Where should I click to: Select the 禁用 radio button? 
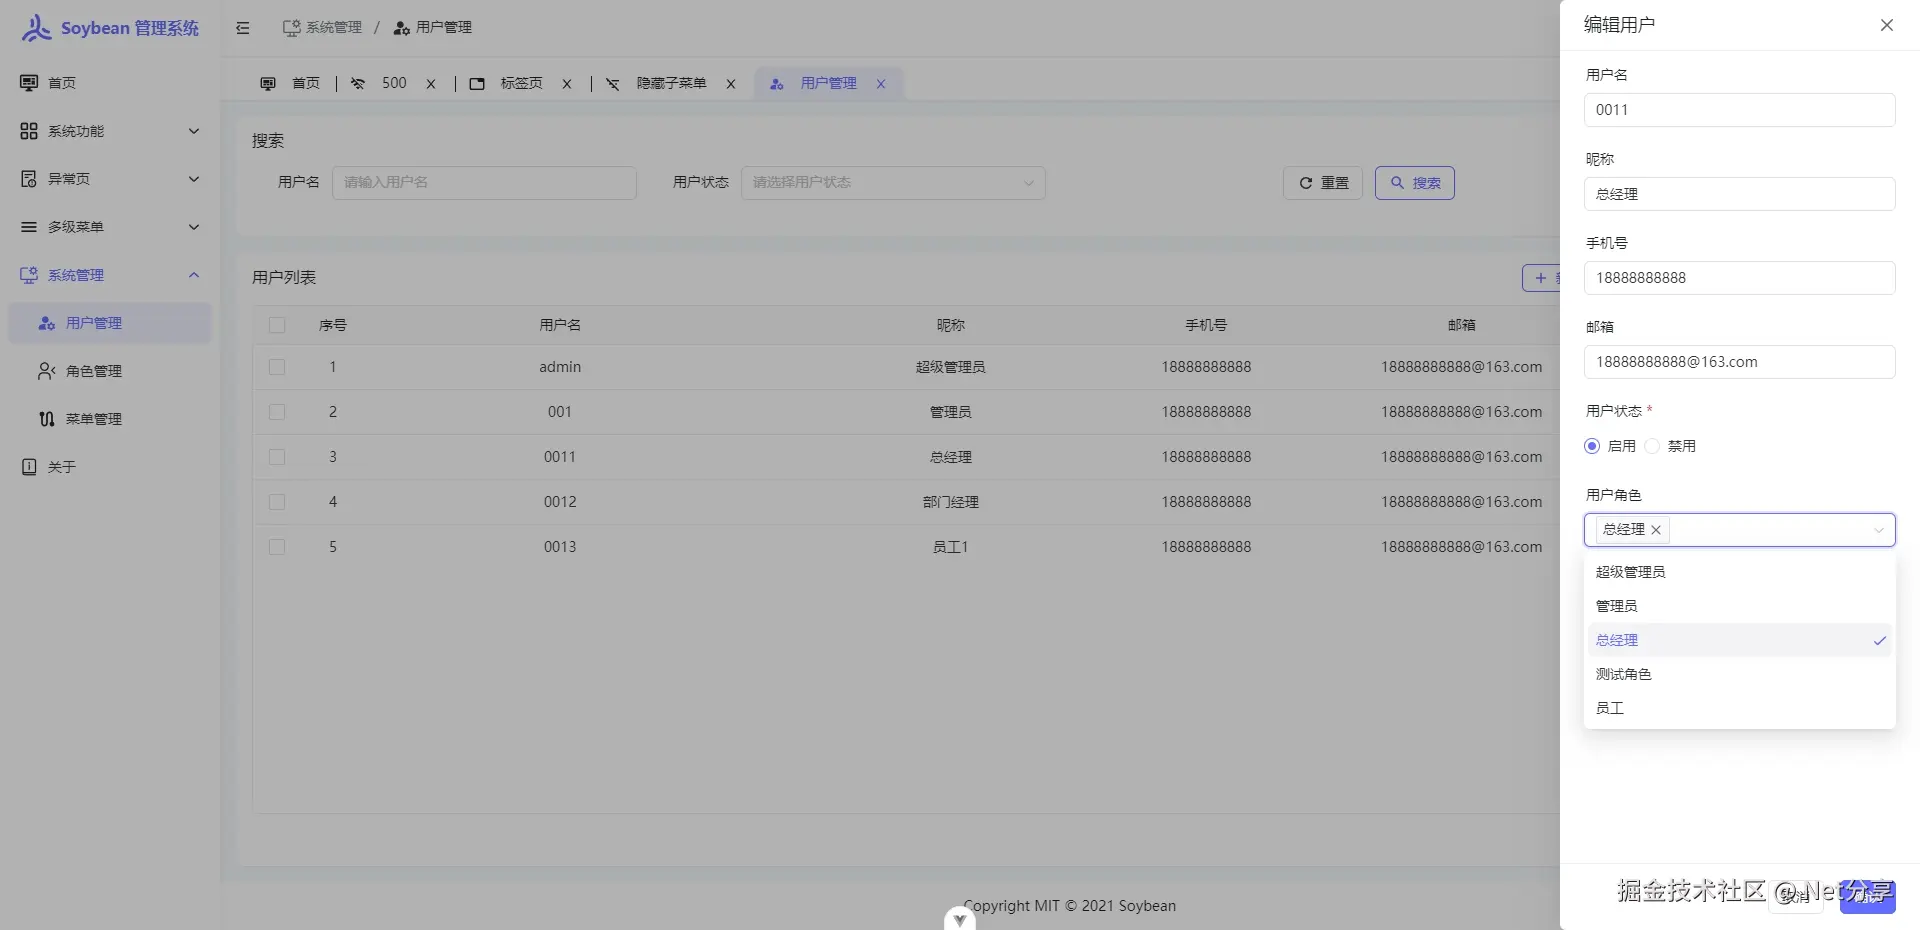tap(1652, 446)
